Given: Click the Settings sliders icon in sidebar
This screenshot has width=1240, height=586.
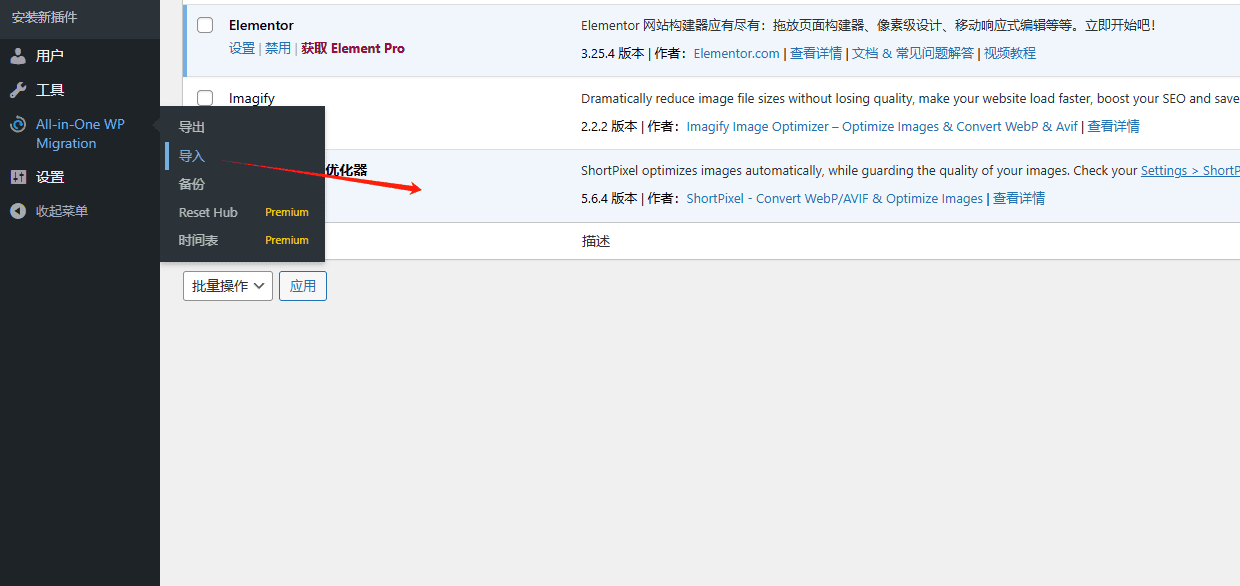Looking at the screenshot, I should [18, 177].
